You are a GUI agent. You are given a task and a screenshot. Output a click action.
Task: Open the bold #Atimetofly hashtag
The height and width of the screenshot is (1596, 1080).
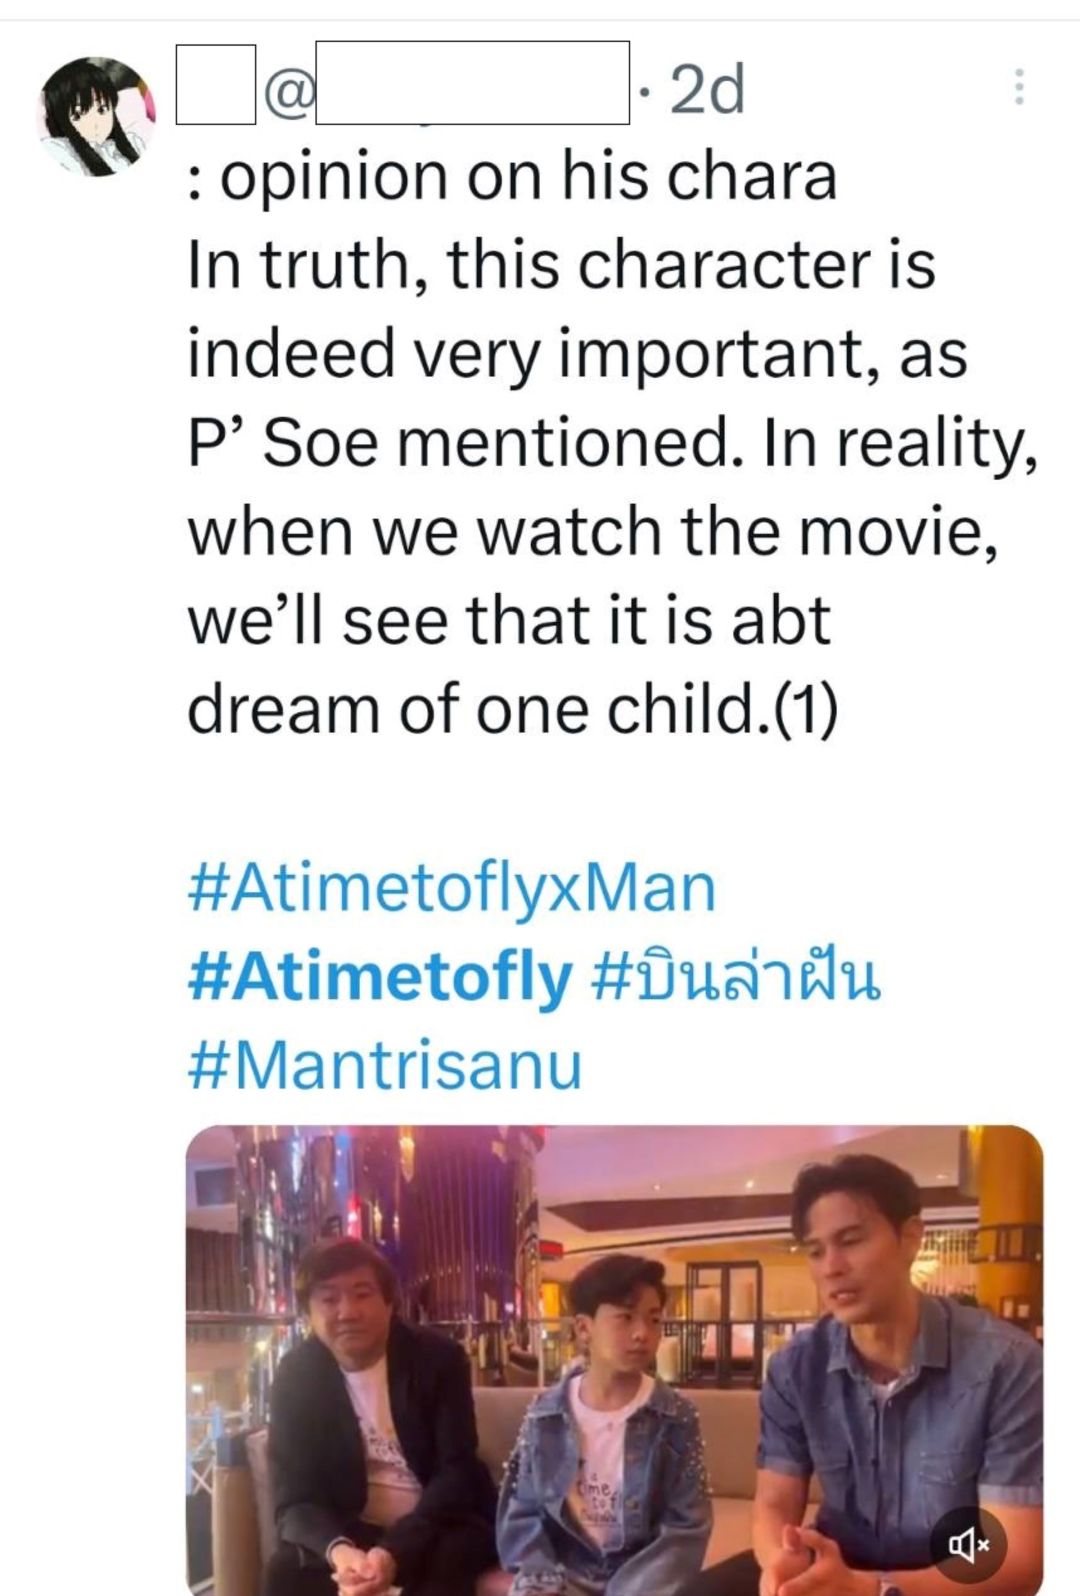380,977
